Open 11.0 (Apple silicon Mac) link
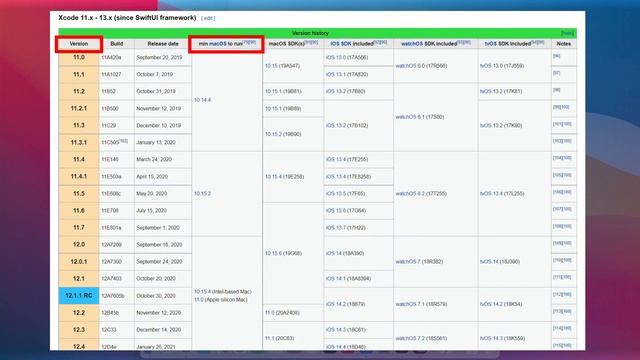This screenshot has width=640, height=360. [221, 300]
